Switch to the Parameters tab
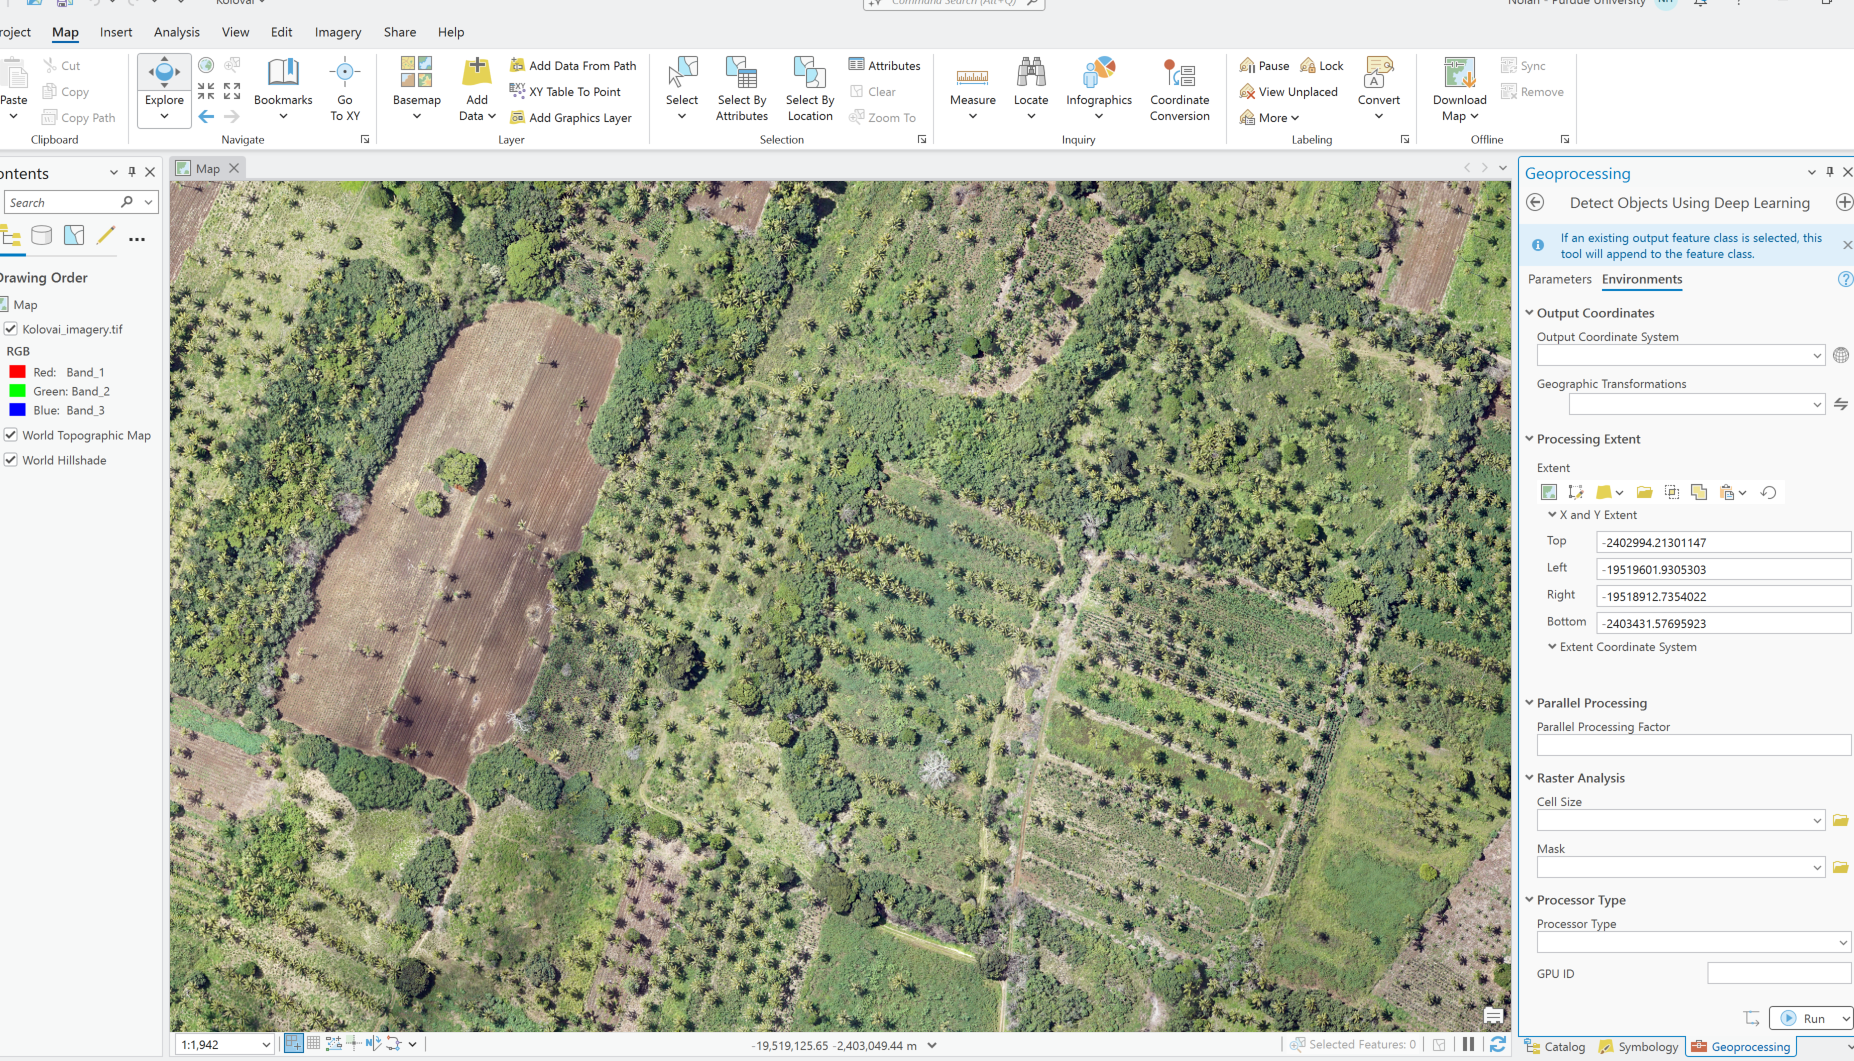 pos(1559,279)
